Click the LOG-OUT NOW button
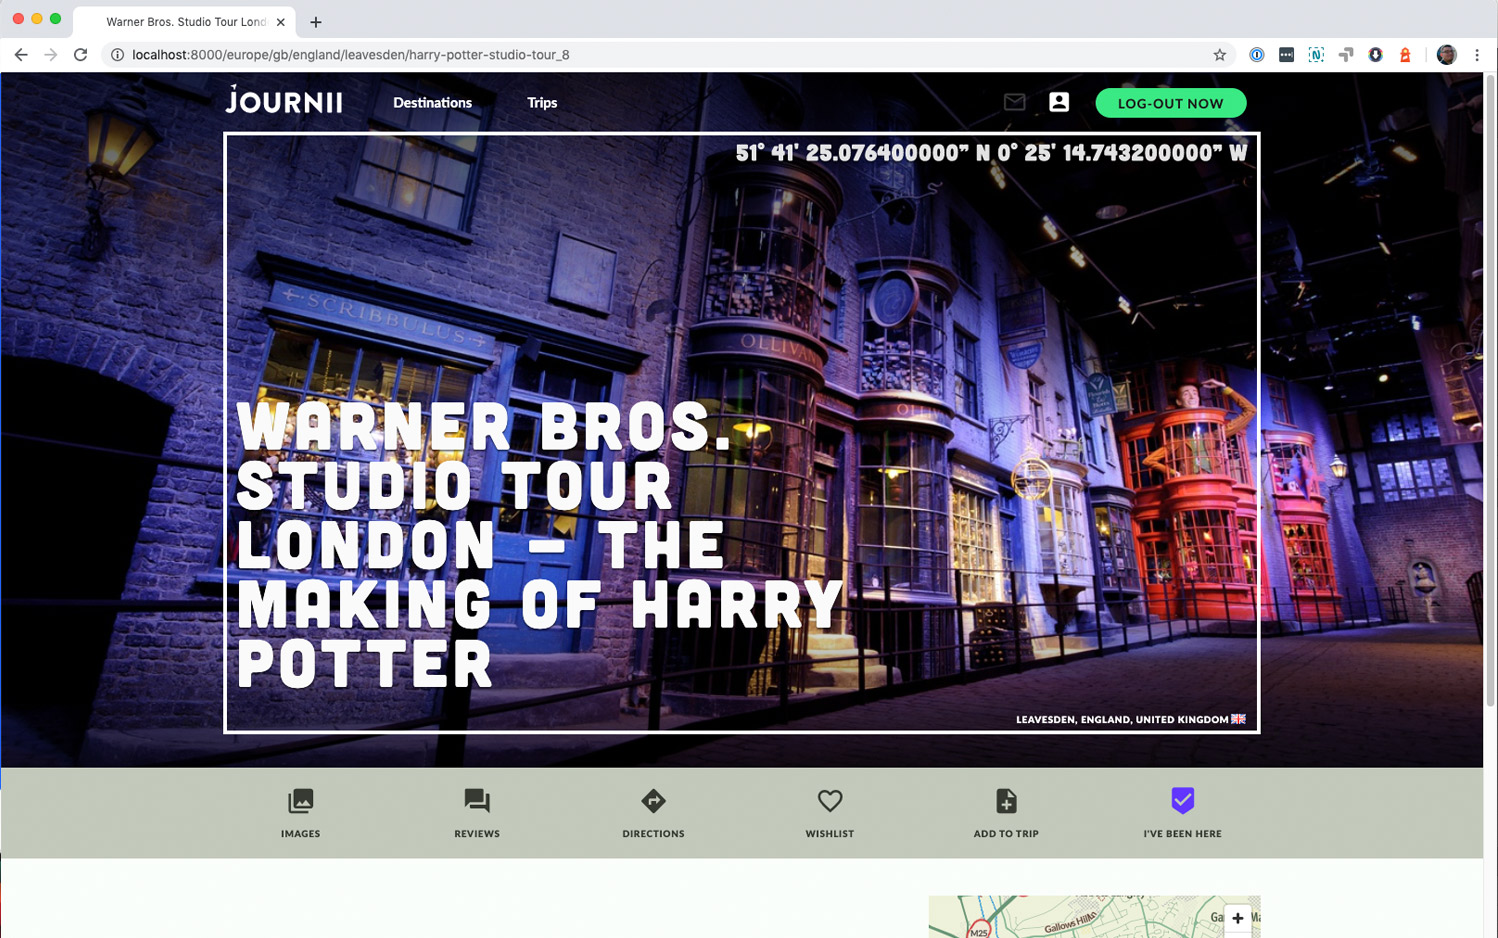1498x938 pixels. click(x=1171, y=103)
